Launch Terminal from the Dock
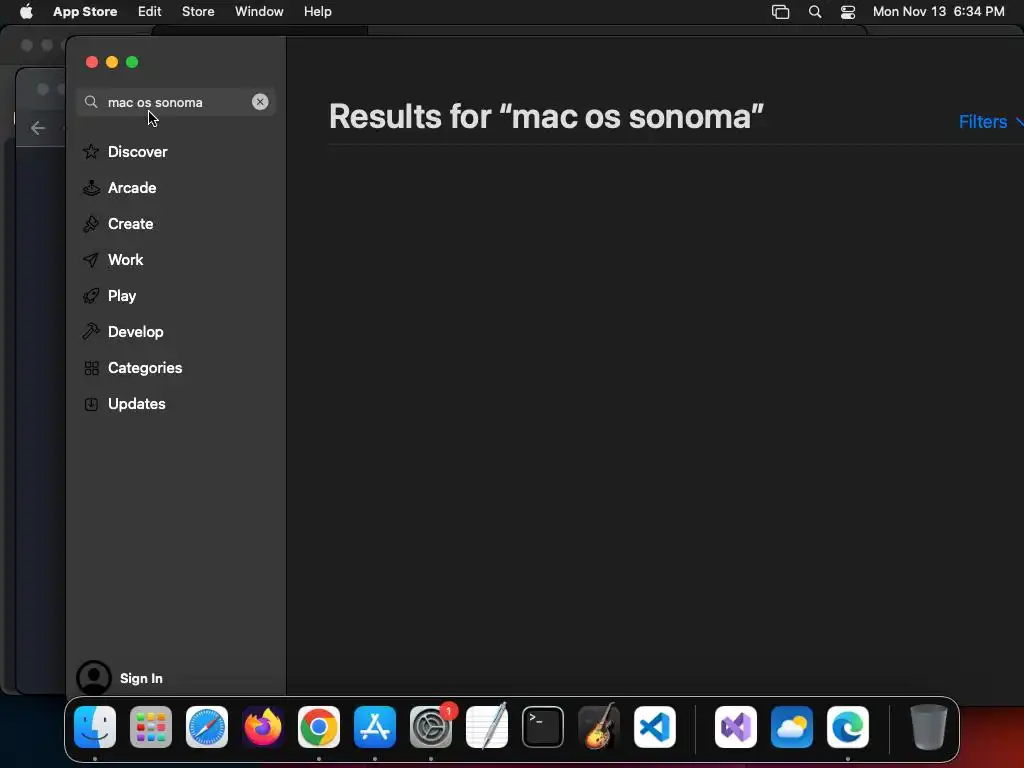The height and width of the screenshot is (768, 1024). point(543,727)
